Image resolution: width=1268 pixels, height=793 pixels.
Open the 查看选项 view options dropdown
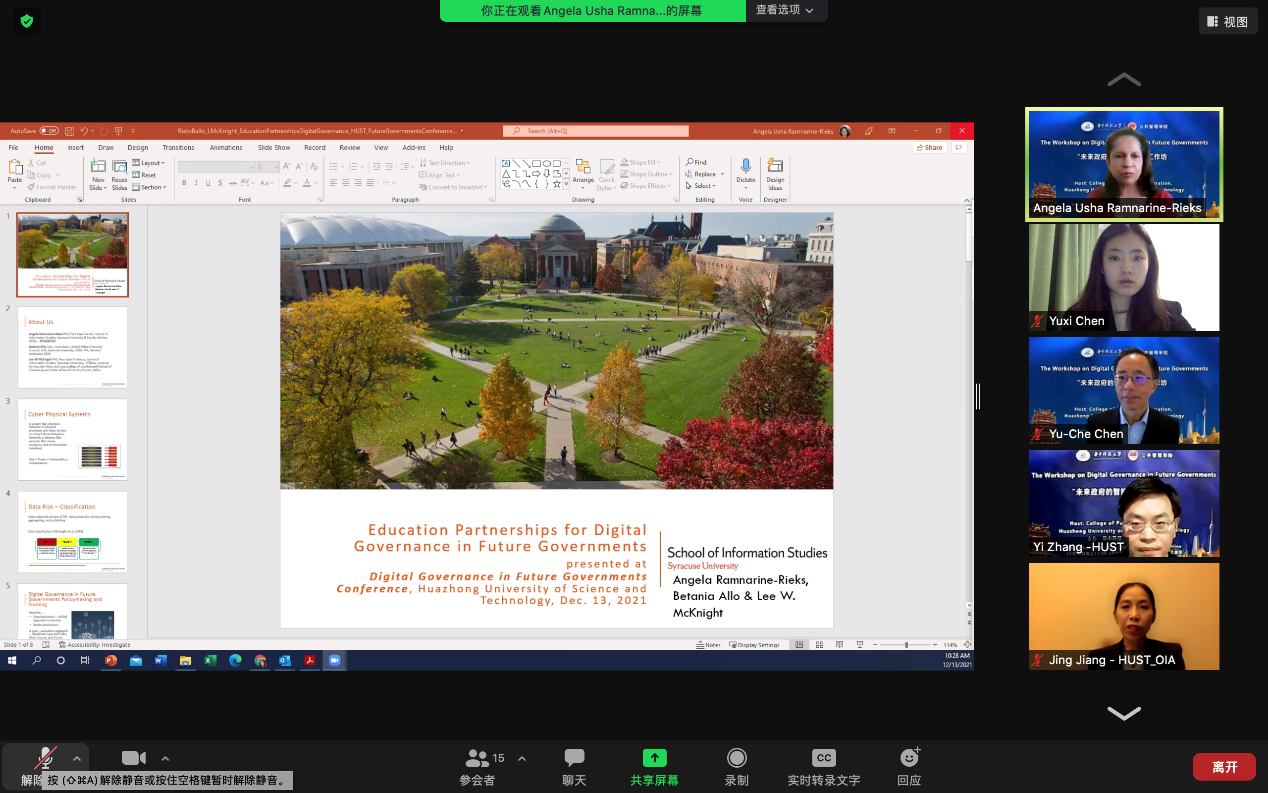(x=785, y=10)
